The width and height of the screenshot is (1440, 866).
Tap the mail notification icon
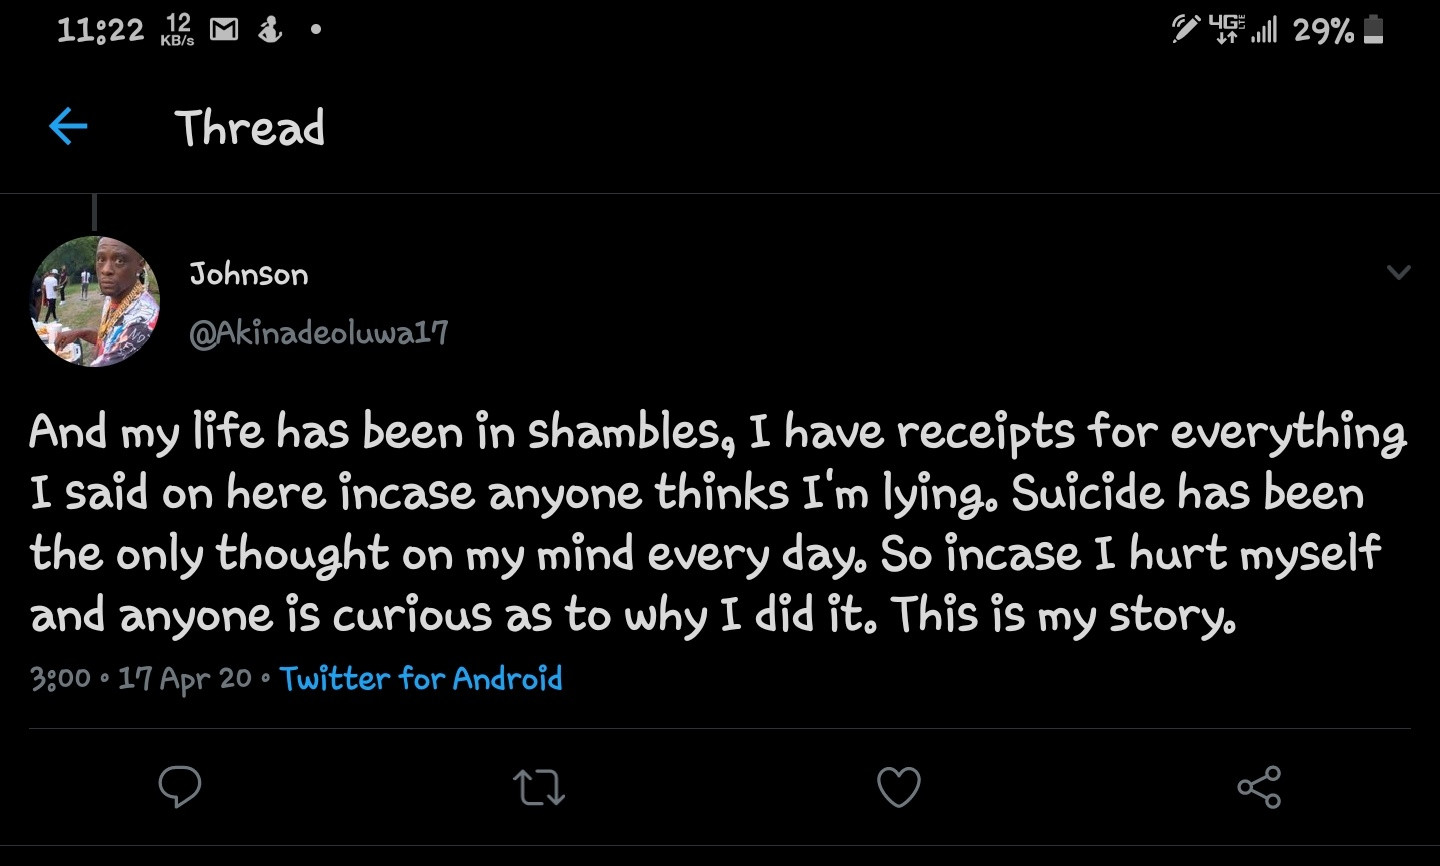(223, 31)
